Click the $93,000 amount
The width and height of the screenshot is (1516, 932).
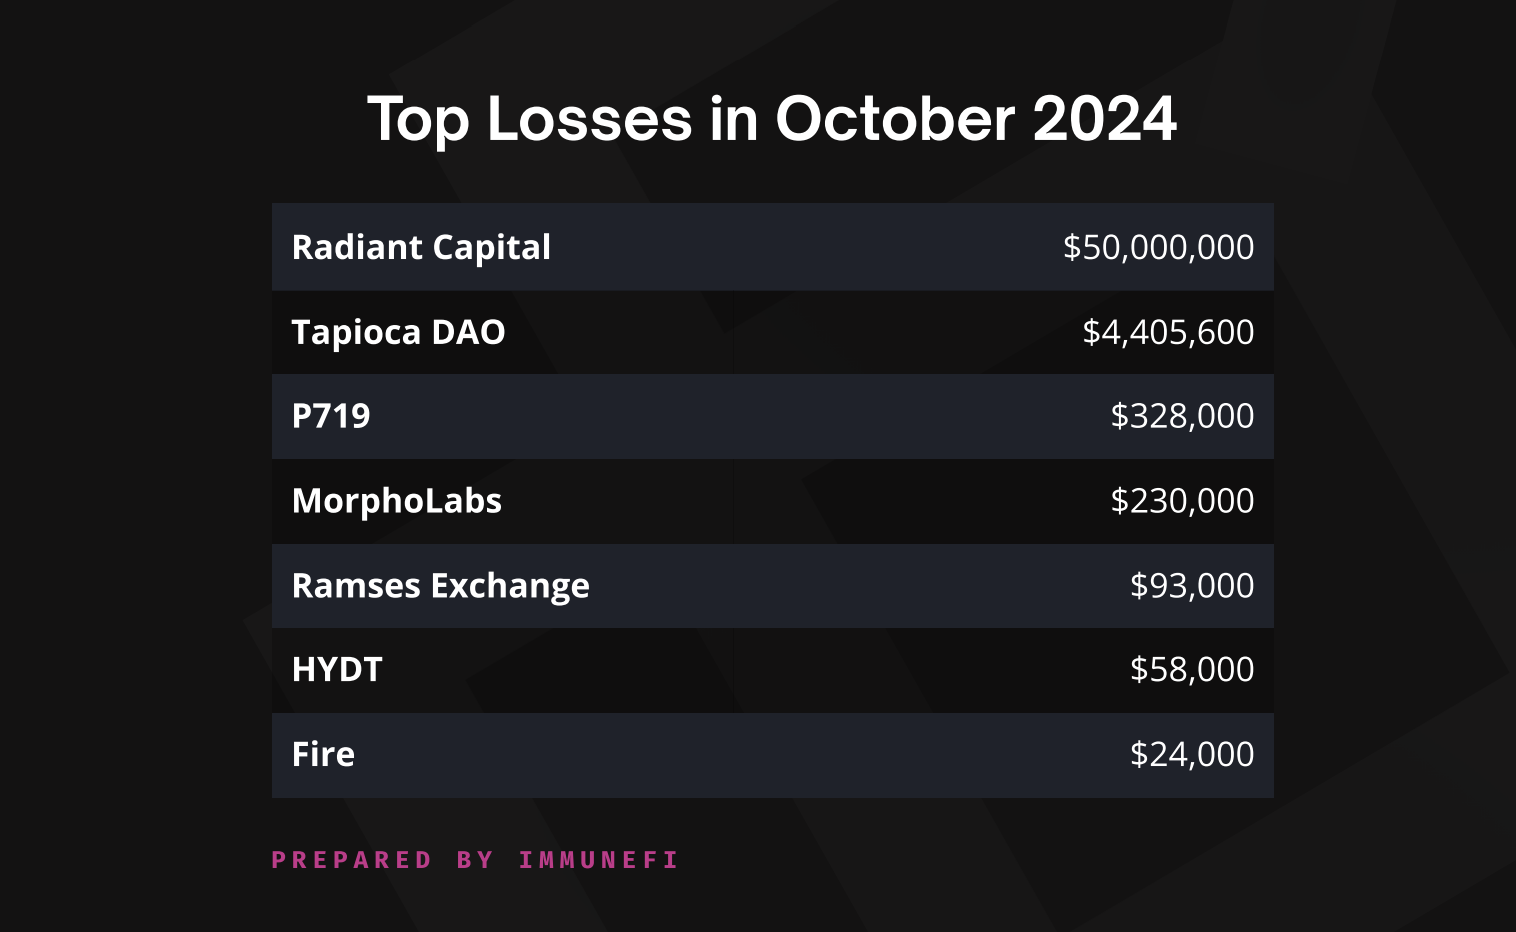tap(1192, 586)
